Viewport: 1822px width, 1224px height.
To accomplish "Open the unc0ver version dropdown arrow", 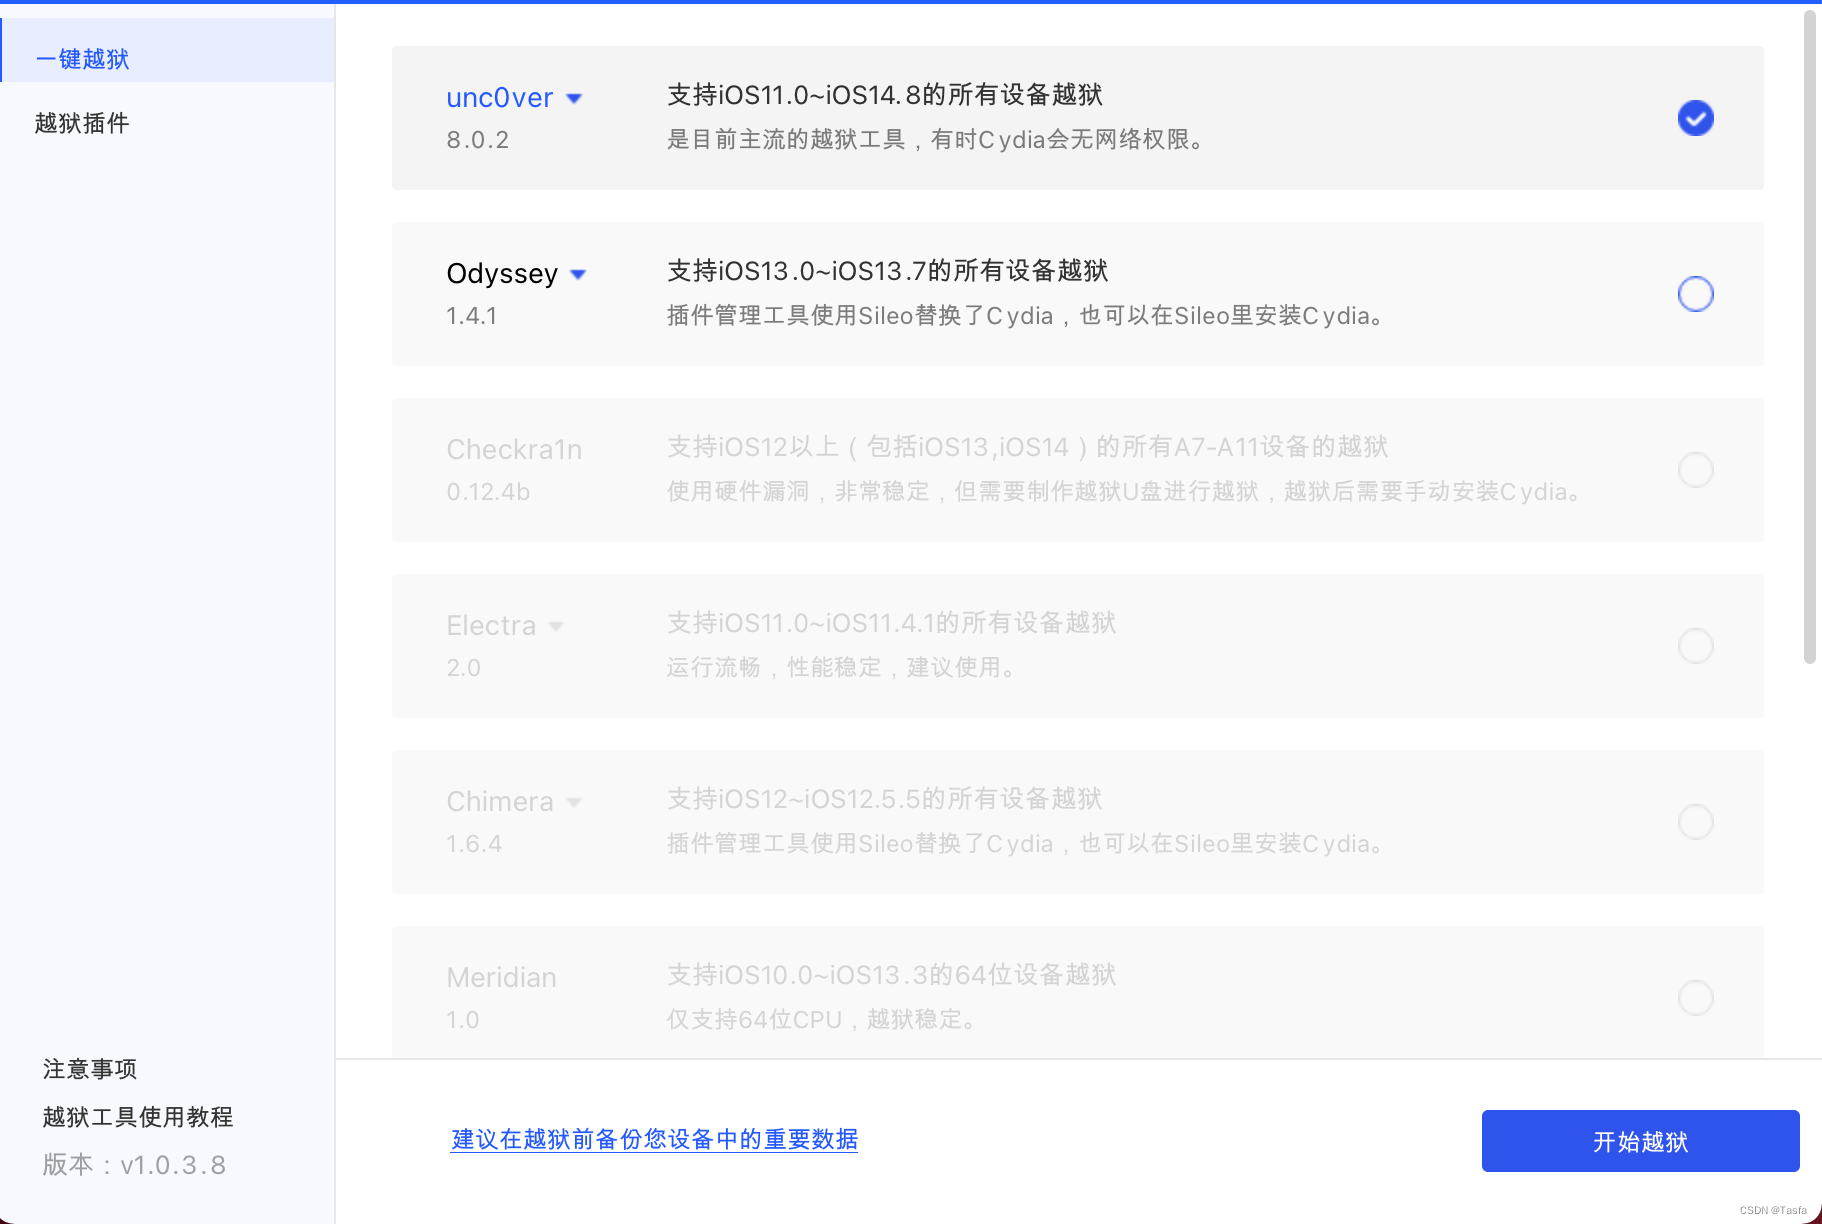I will (574, 98).
